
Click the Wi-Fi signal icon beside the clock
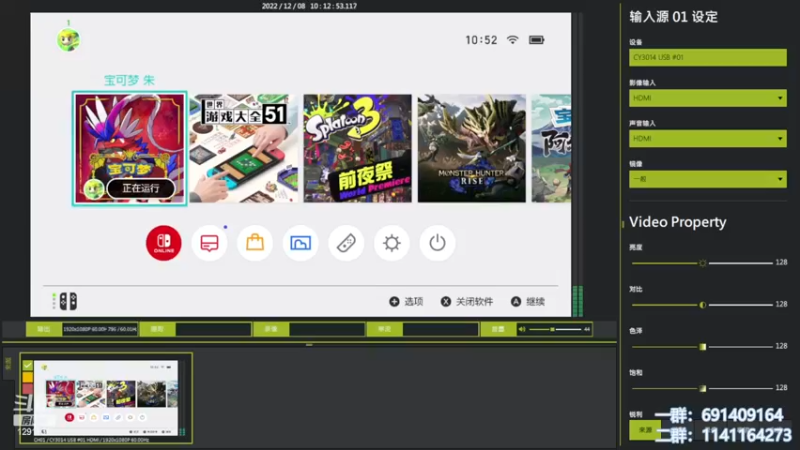point(512,39)
